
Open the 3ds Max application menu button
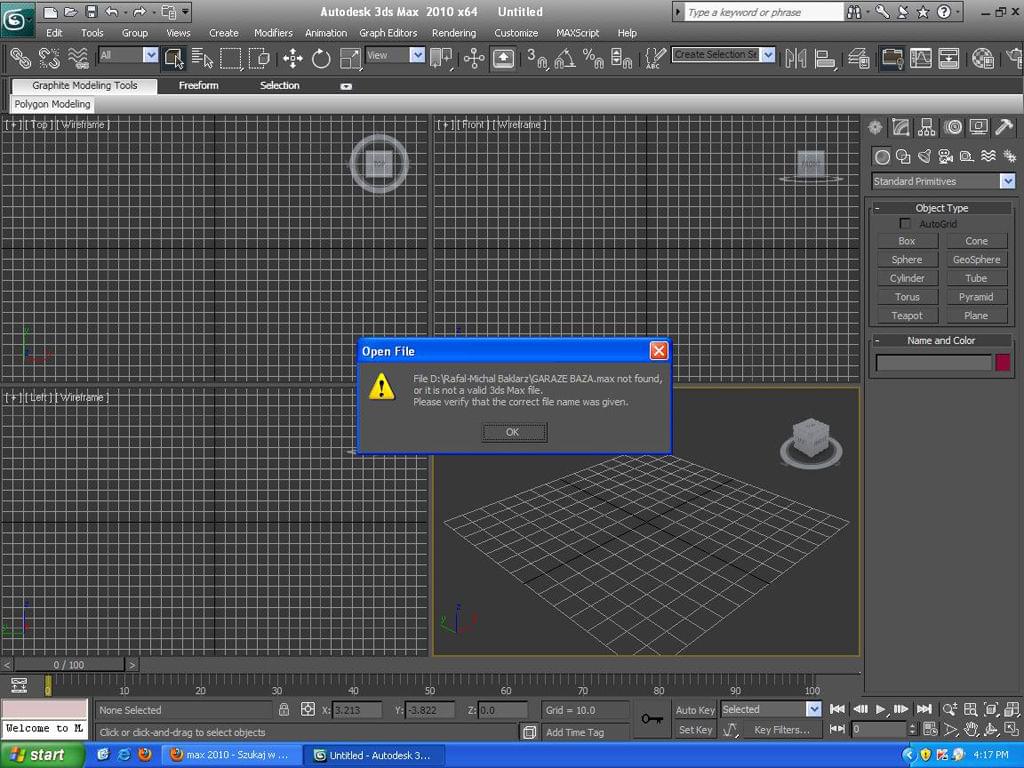point(16,20)
